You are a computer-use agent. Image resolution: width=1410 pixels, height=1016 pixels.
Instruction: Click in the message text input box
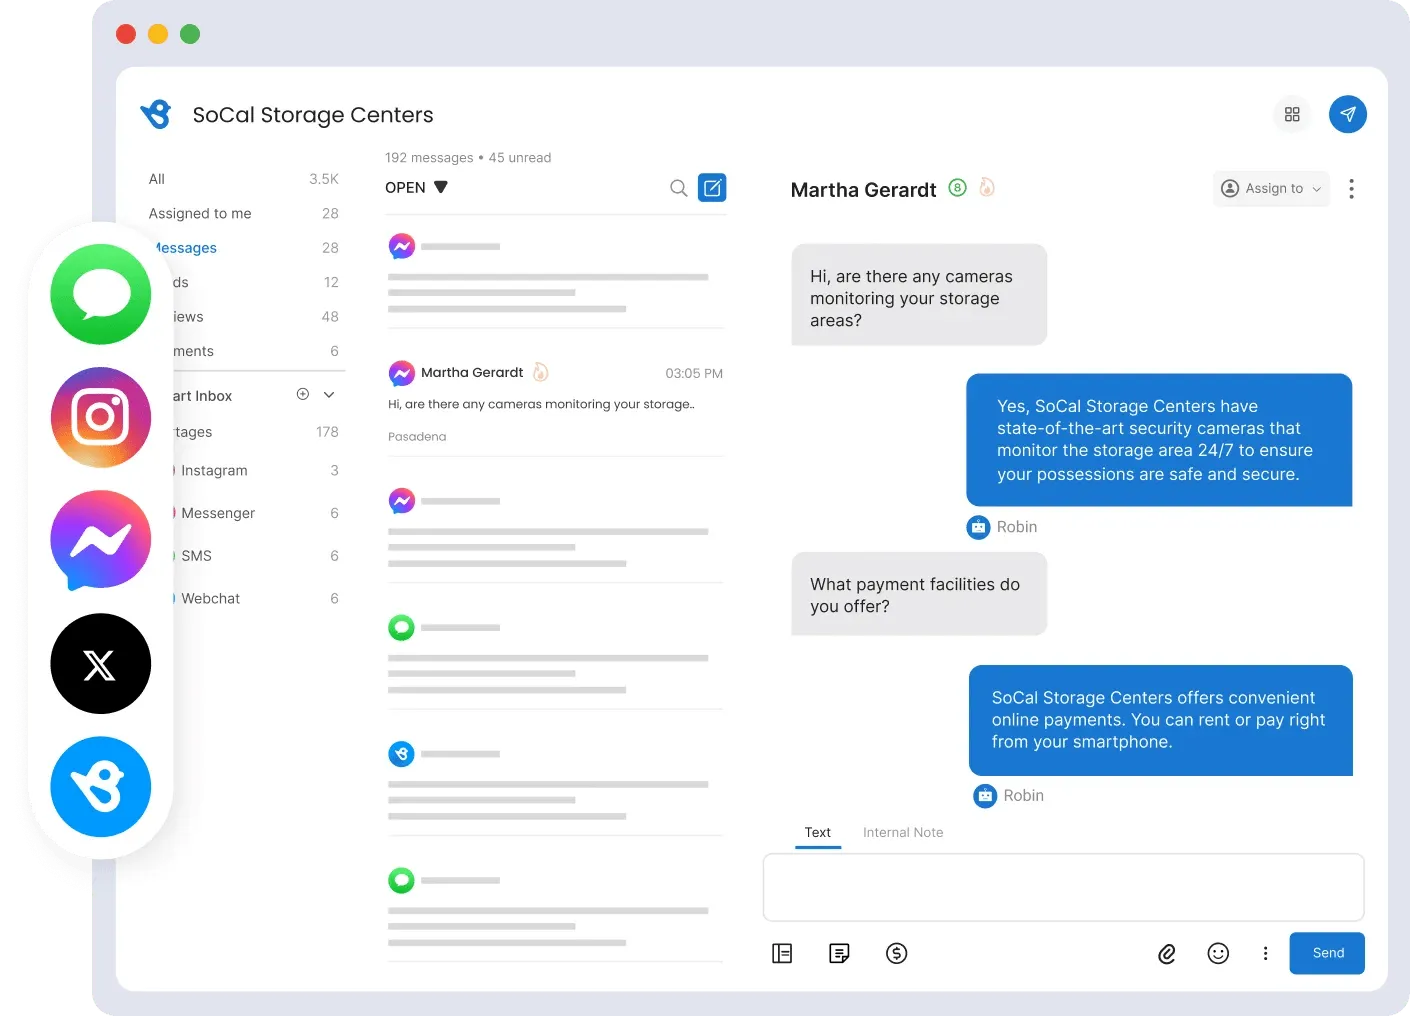click(x=1063, y=887)
